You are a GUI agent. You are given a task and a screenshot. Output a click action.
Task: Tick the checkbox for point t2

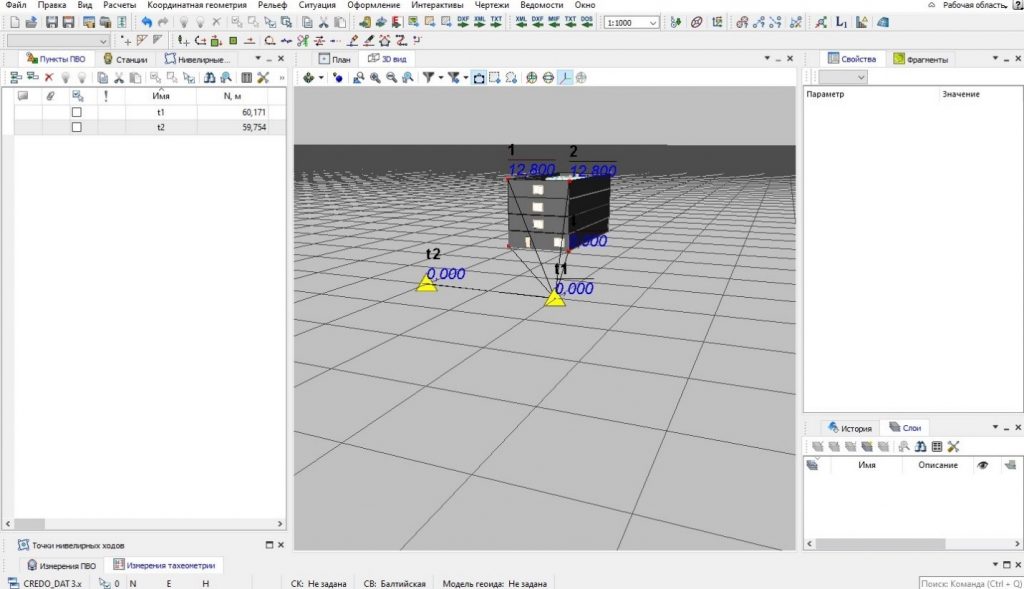pos(76,127)
